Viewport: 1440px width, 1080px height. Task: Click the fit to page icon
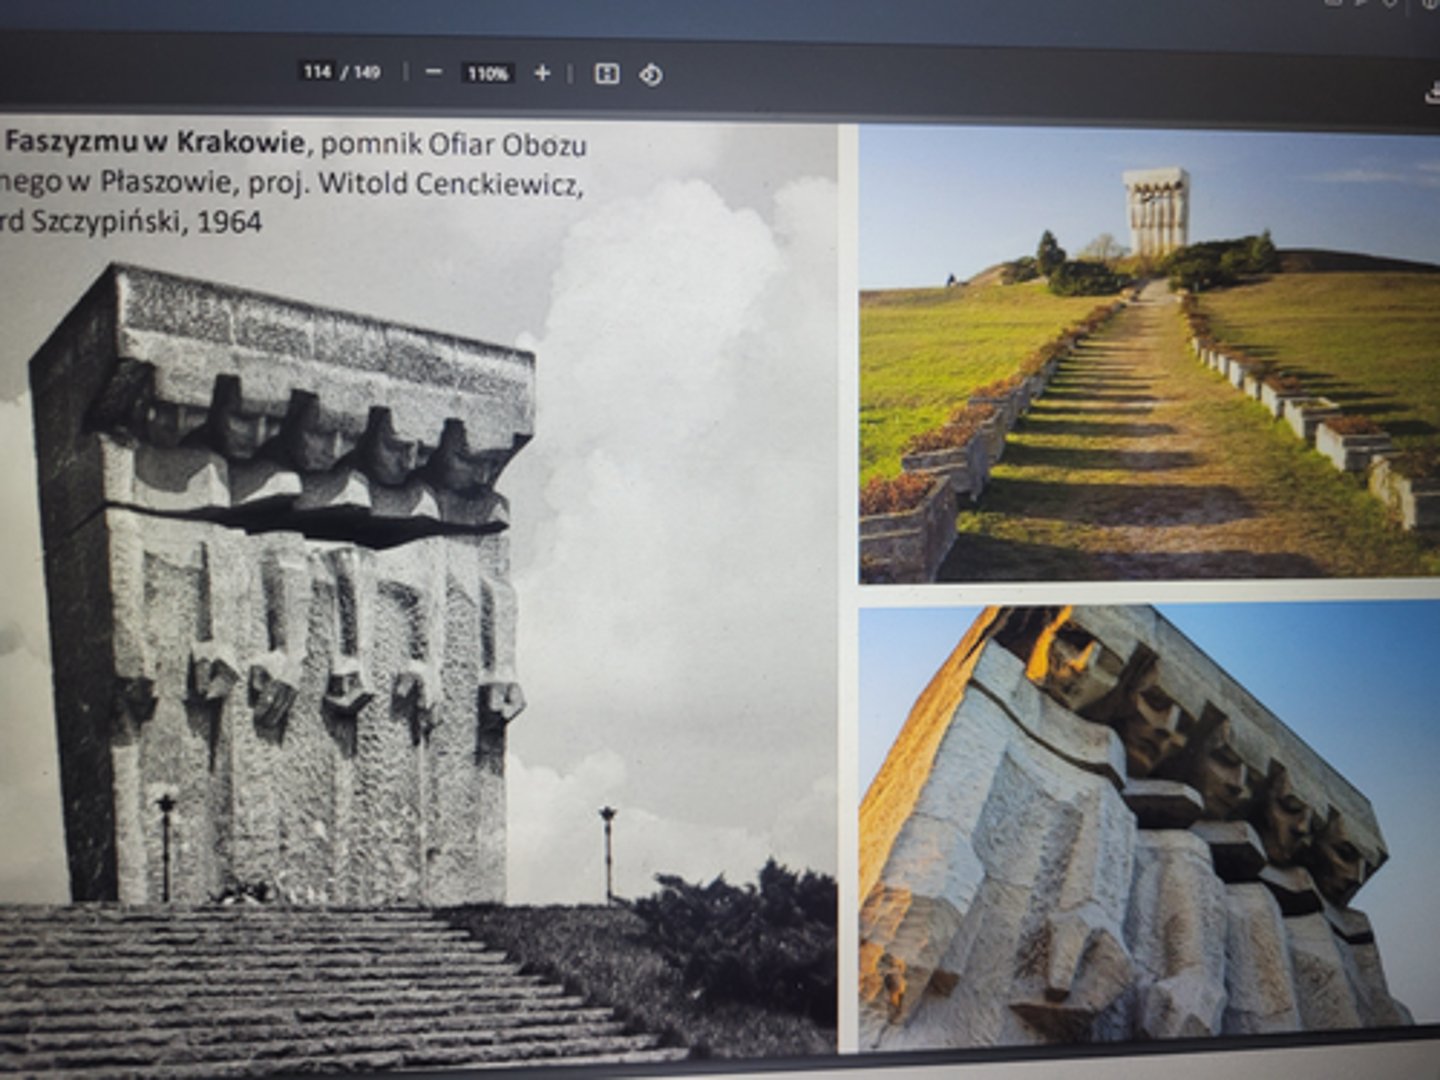coord(606,74)
